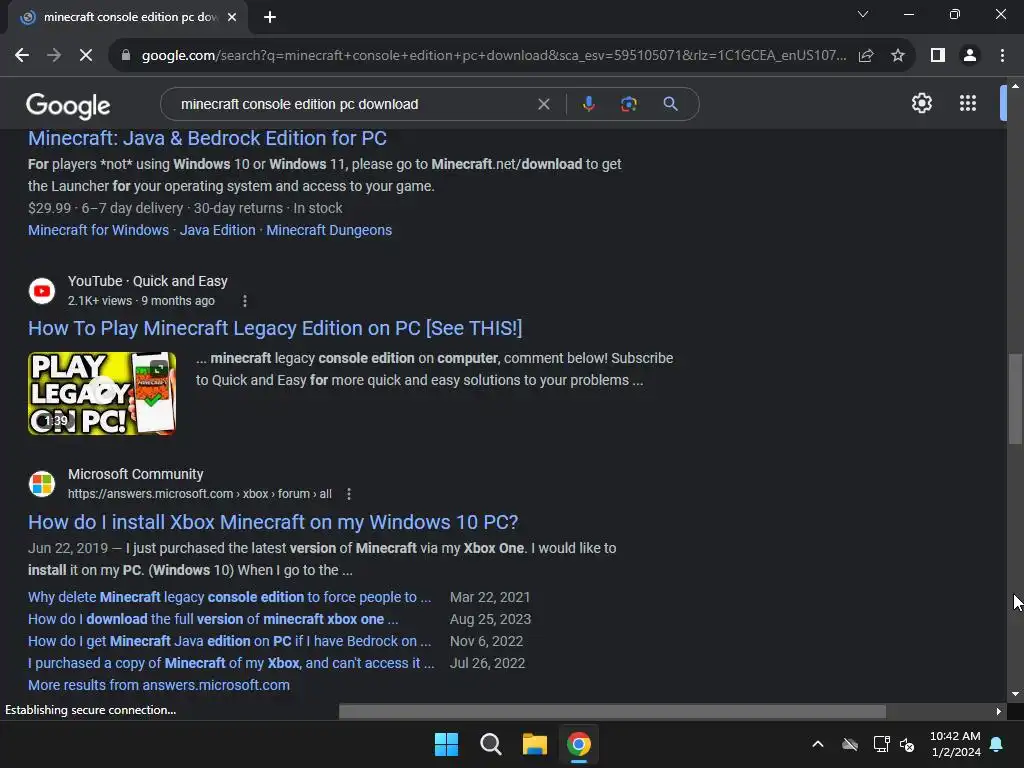The width and height of the screenshot is (1024, 768).
Task: Stop loading the page
Action: click(86, 56)
